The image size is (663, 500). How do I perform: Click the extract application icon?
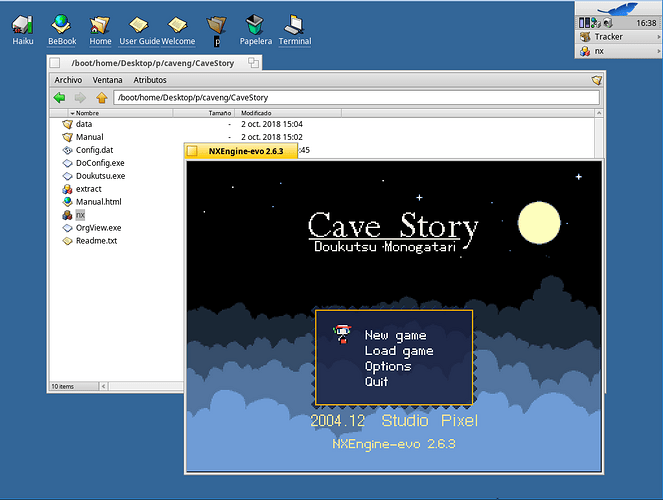point(67,189)
